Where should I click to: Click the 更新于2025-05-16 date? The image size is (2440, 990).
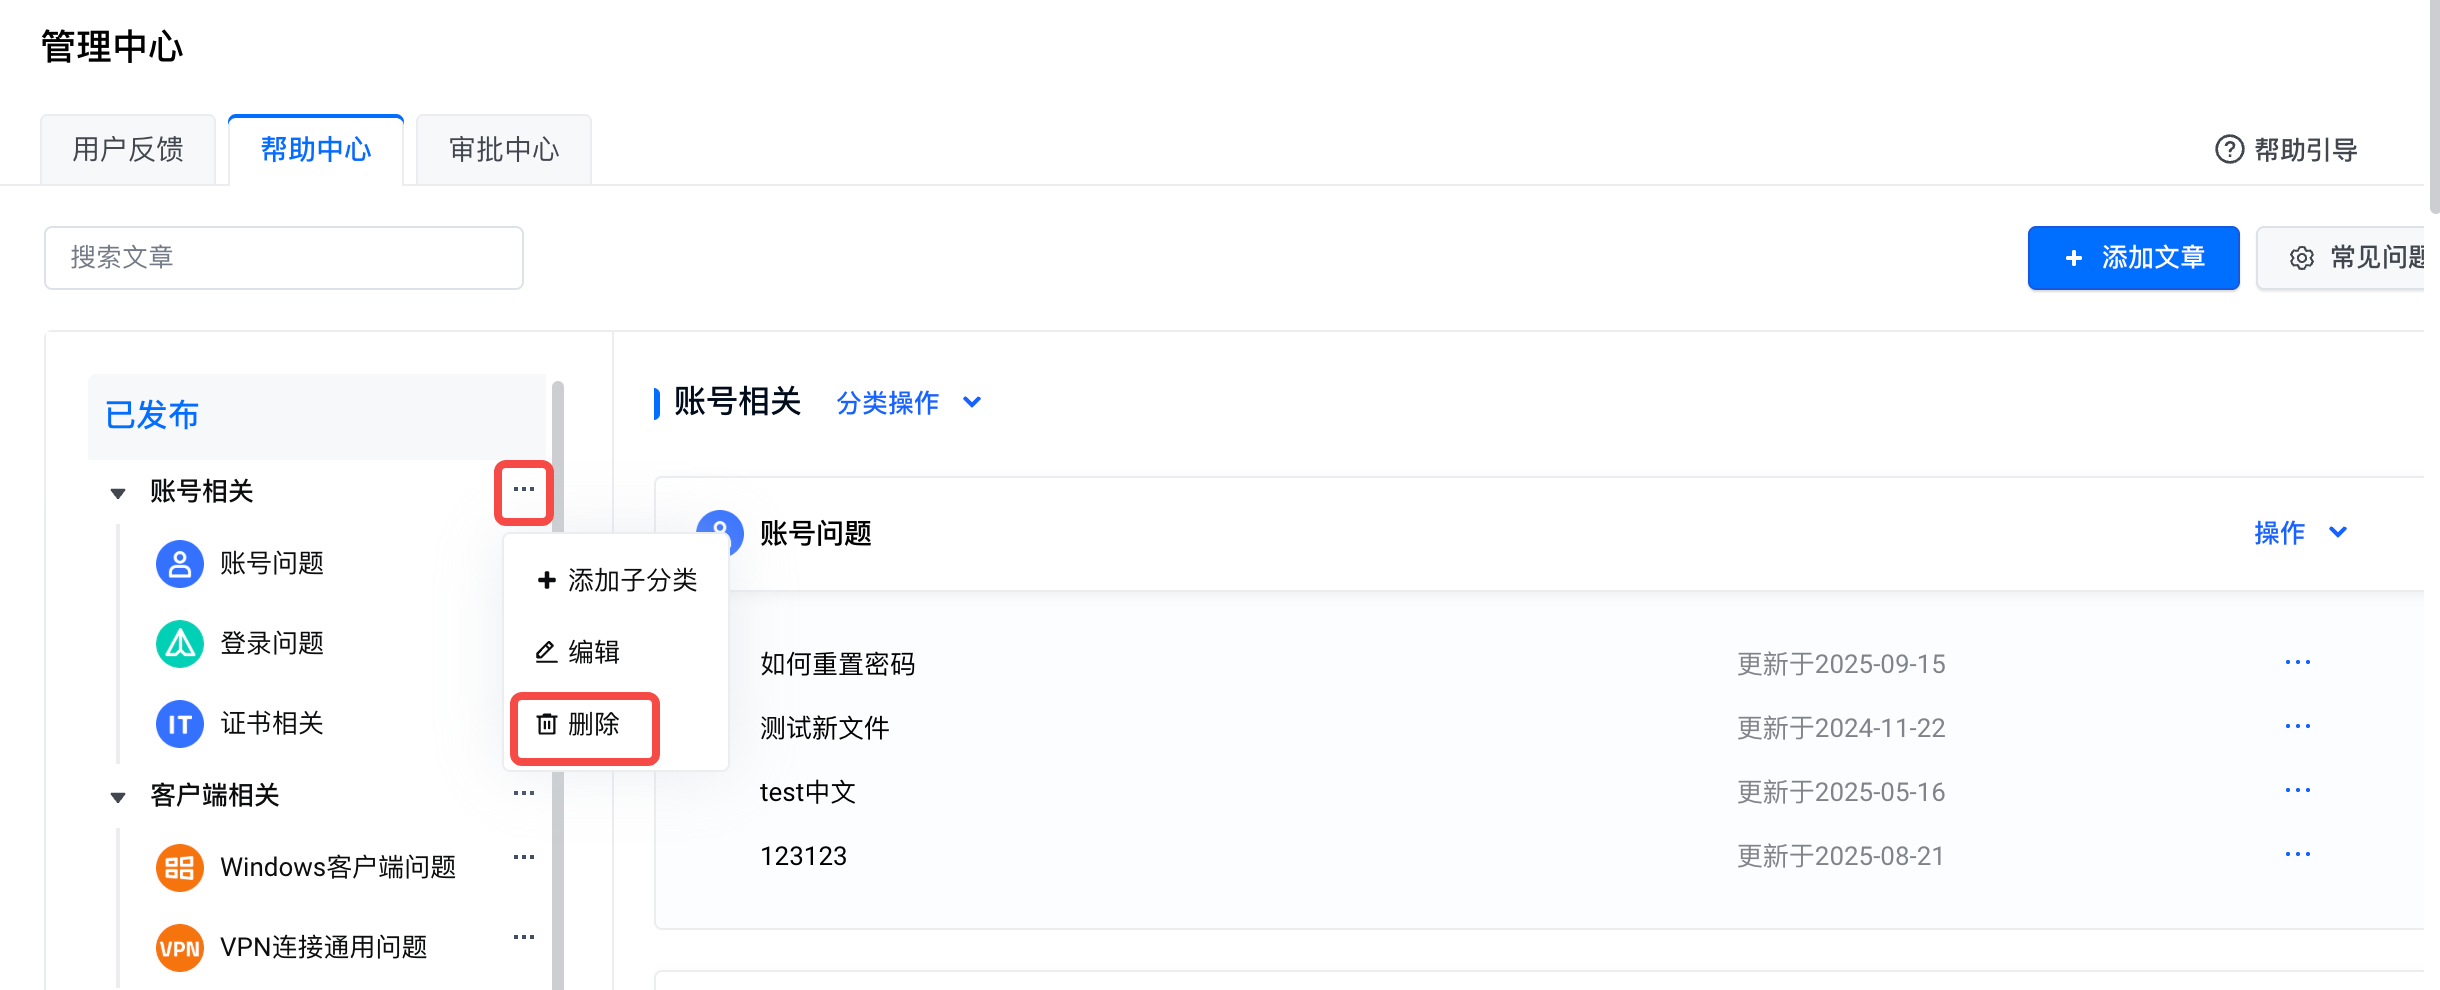point(1841,793)
